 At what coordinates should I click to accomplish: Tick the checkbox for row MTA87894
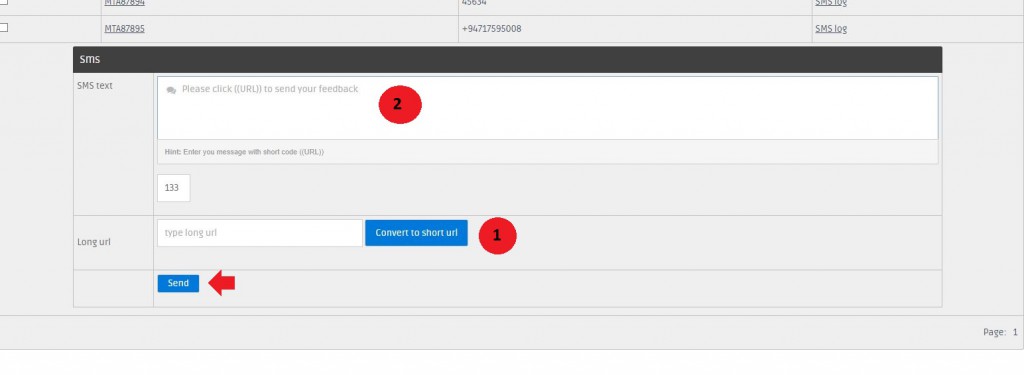click(x=3, y=2)
